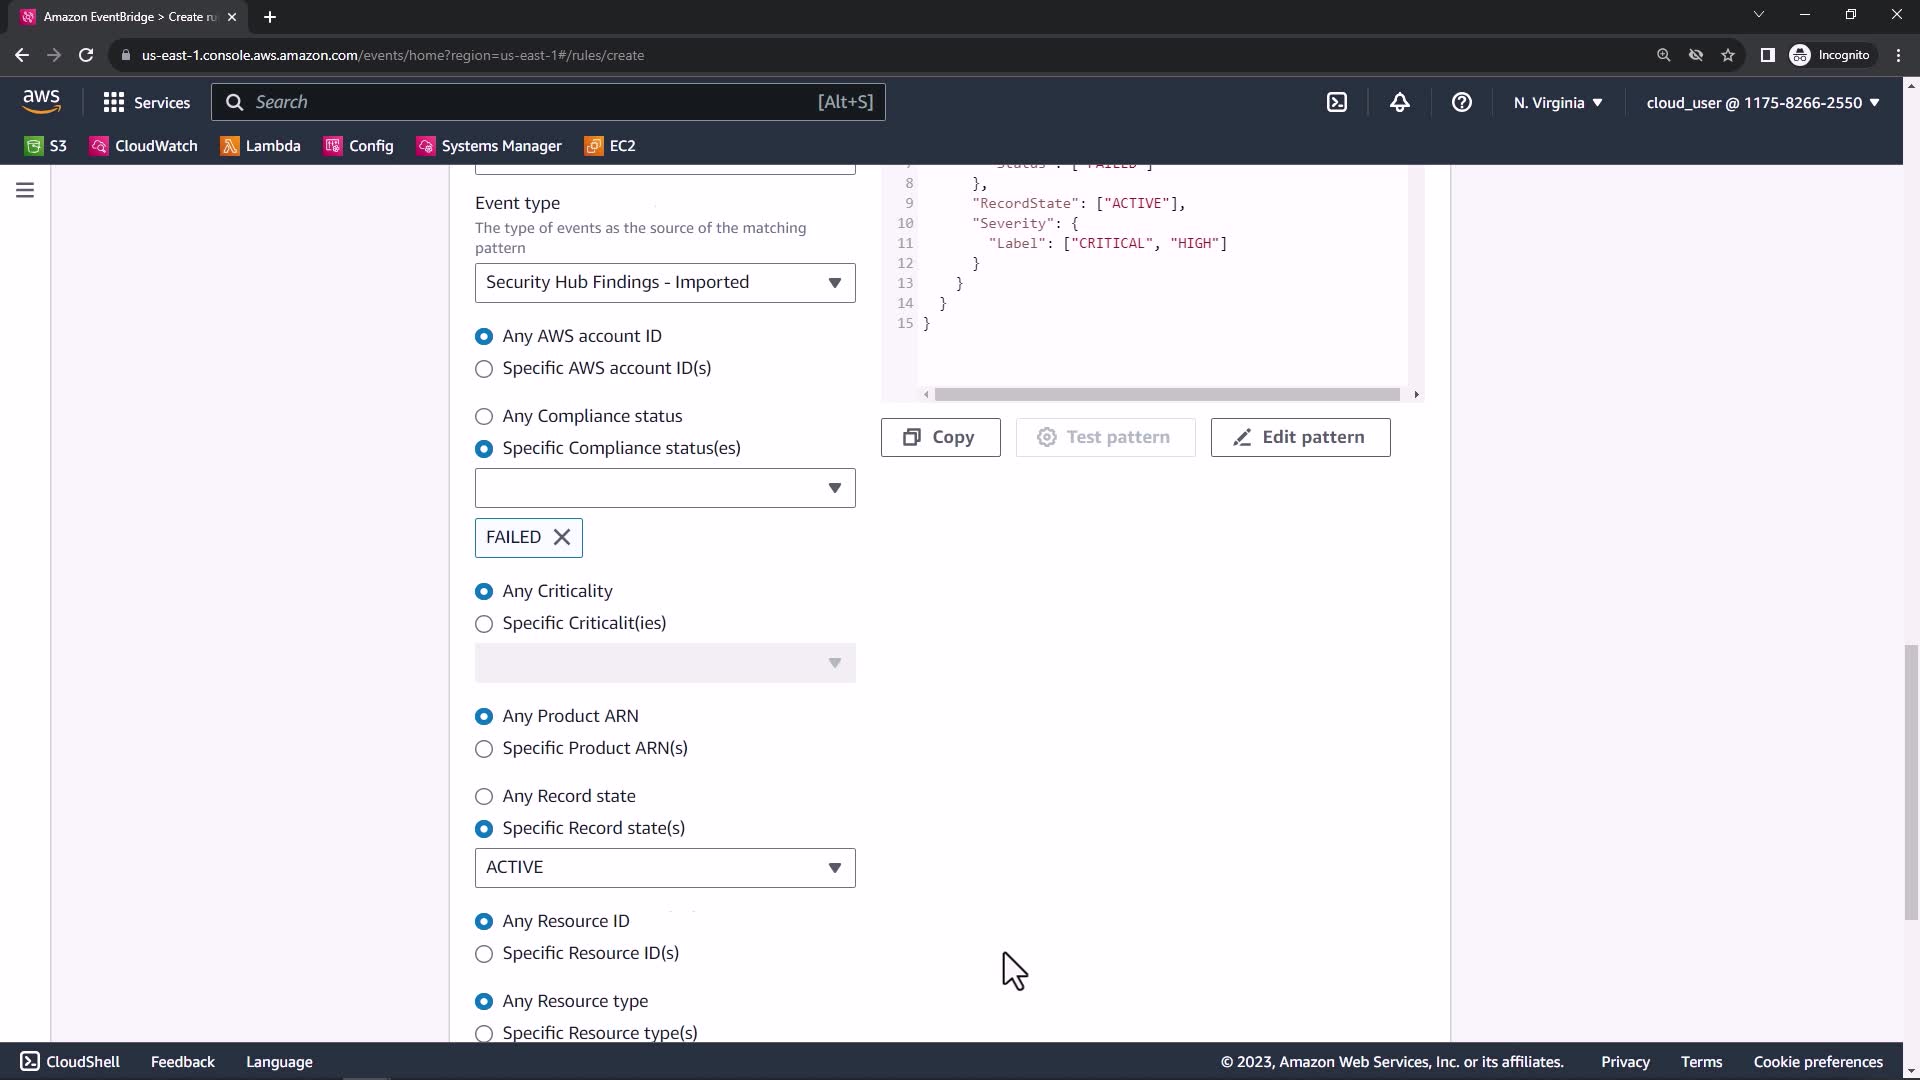Open the cloud_user account menu
The height and width of the screenshot is (1080, 1920).
click(x=1762, y=102)
